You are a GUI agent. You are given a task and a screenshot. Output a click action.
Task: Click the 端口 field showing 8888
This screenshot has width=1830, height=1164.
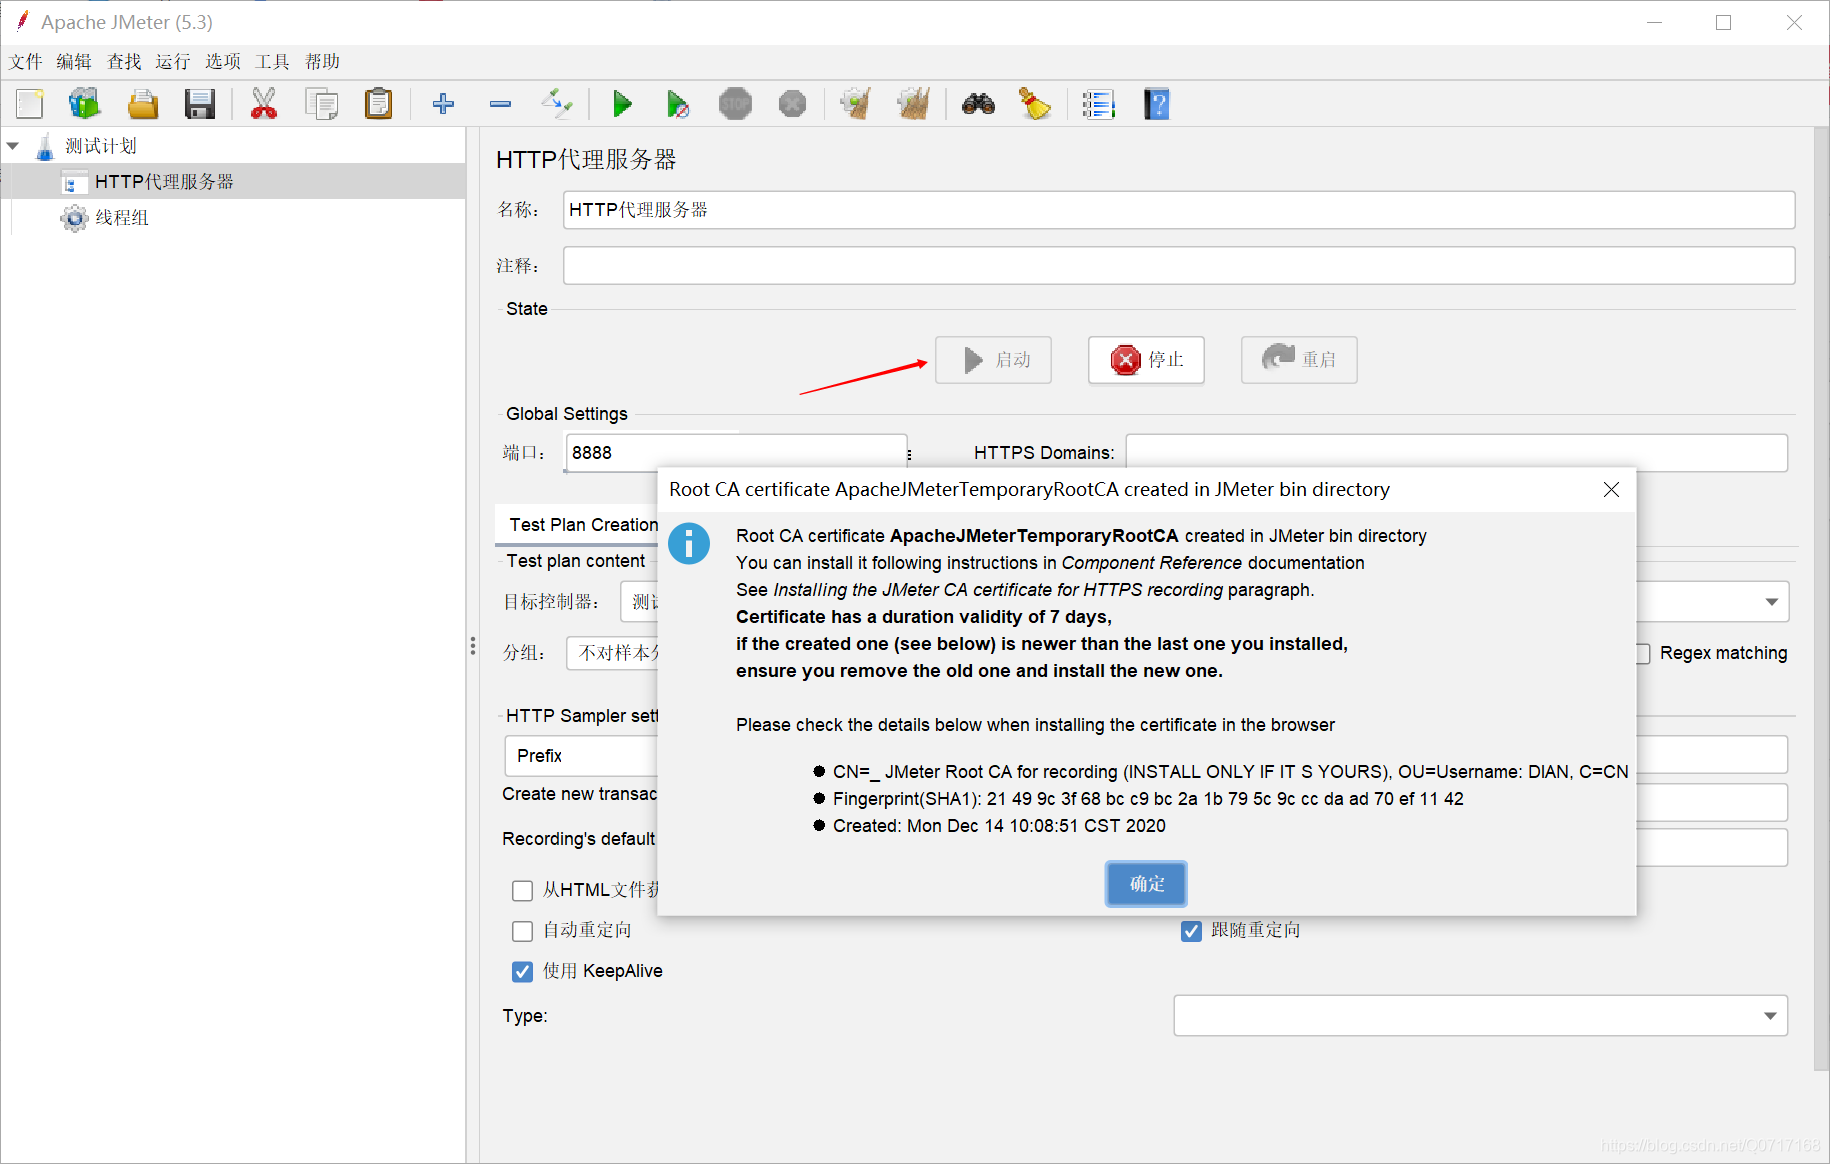736,453
